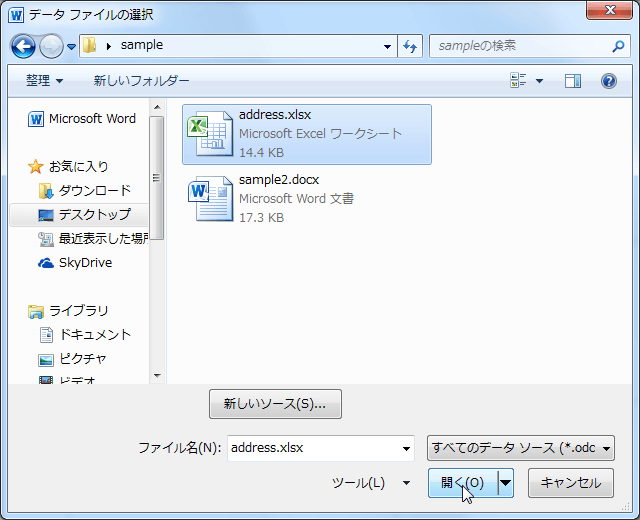Click the Microsoft Word 文書 description
640x520 pixels.
(296, 199)
